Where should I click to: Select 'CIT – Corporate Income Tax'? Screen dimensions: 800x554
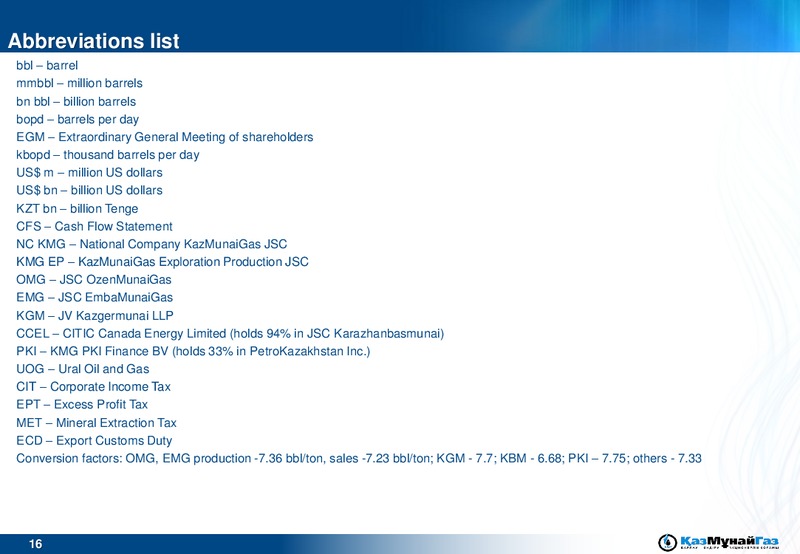click(93, 387)
